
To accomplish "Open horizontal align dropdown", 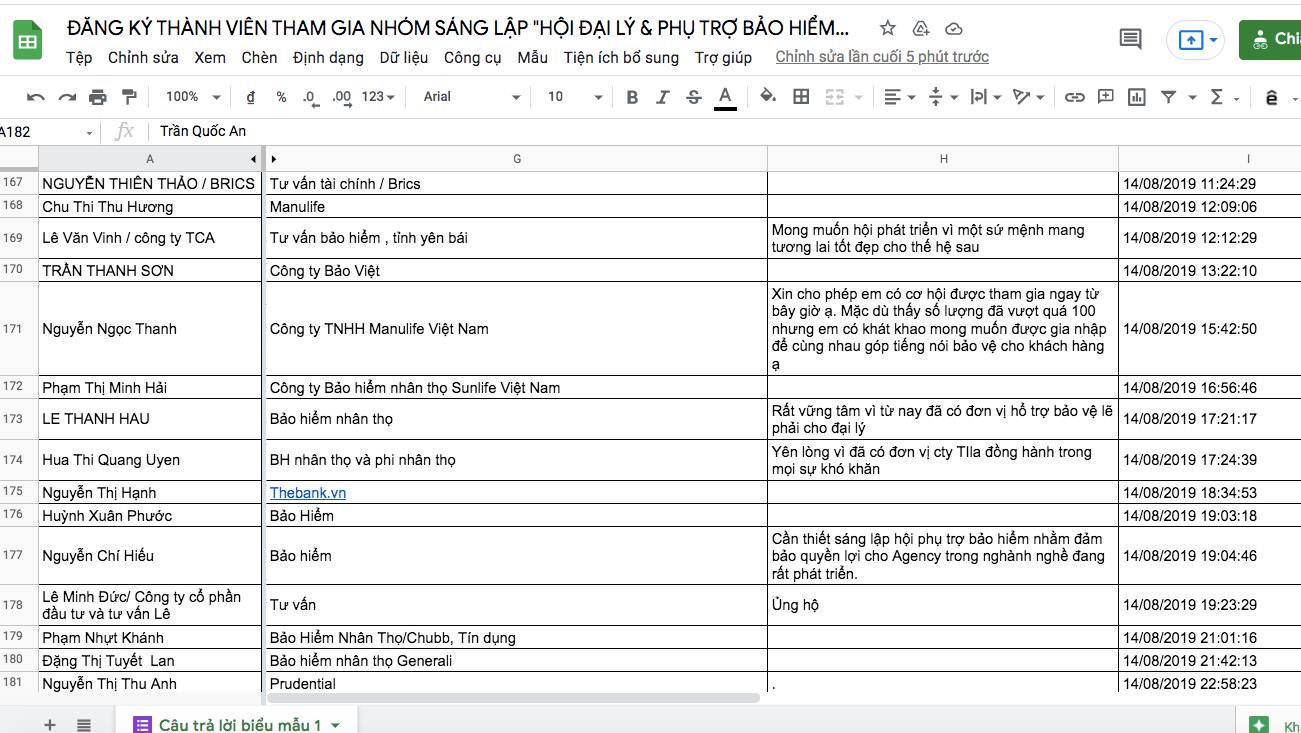I will [x=900, y=97].
